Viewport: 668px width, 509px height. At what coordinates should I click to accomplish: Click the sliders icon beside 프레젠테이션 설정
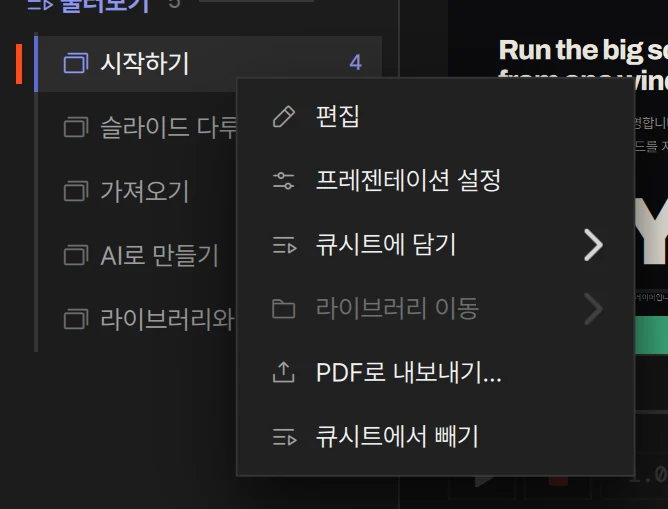[x=284, y=181]
